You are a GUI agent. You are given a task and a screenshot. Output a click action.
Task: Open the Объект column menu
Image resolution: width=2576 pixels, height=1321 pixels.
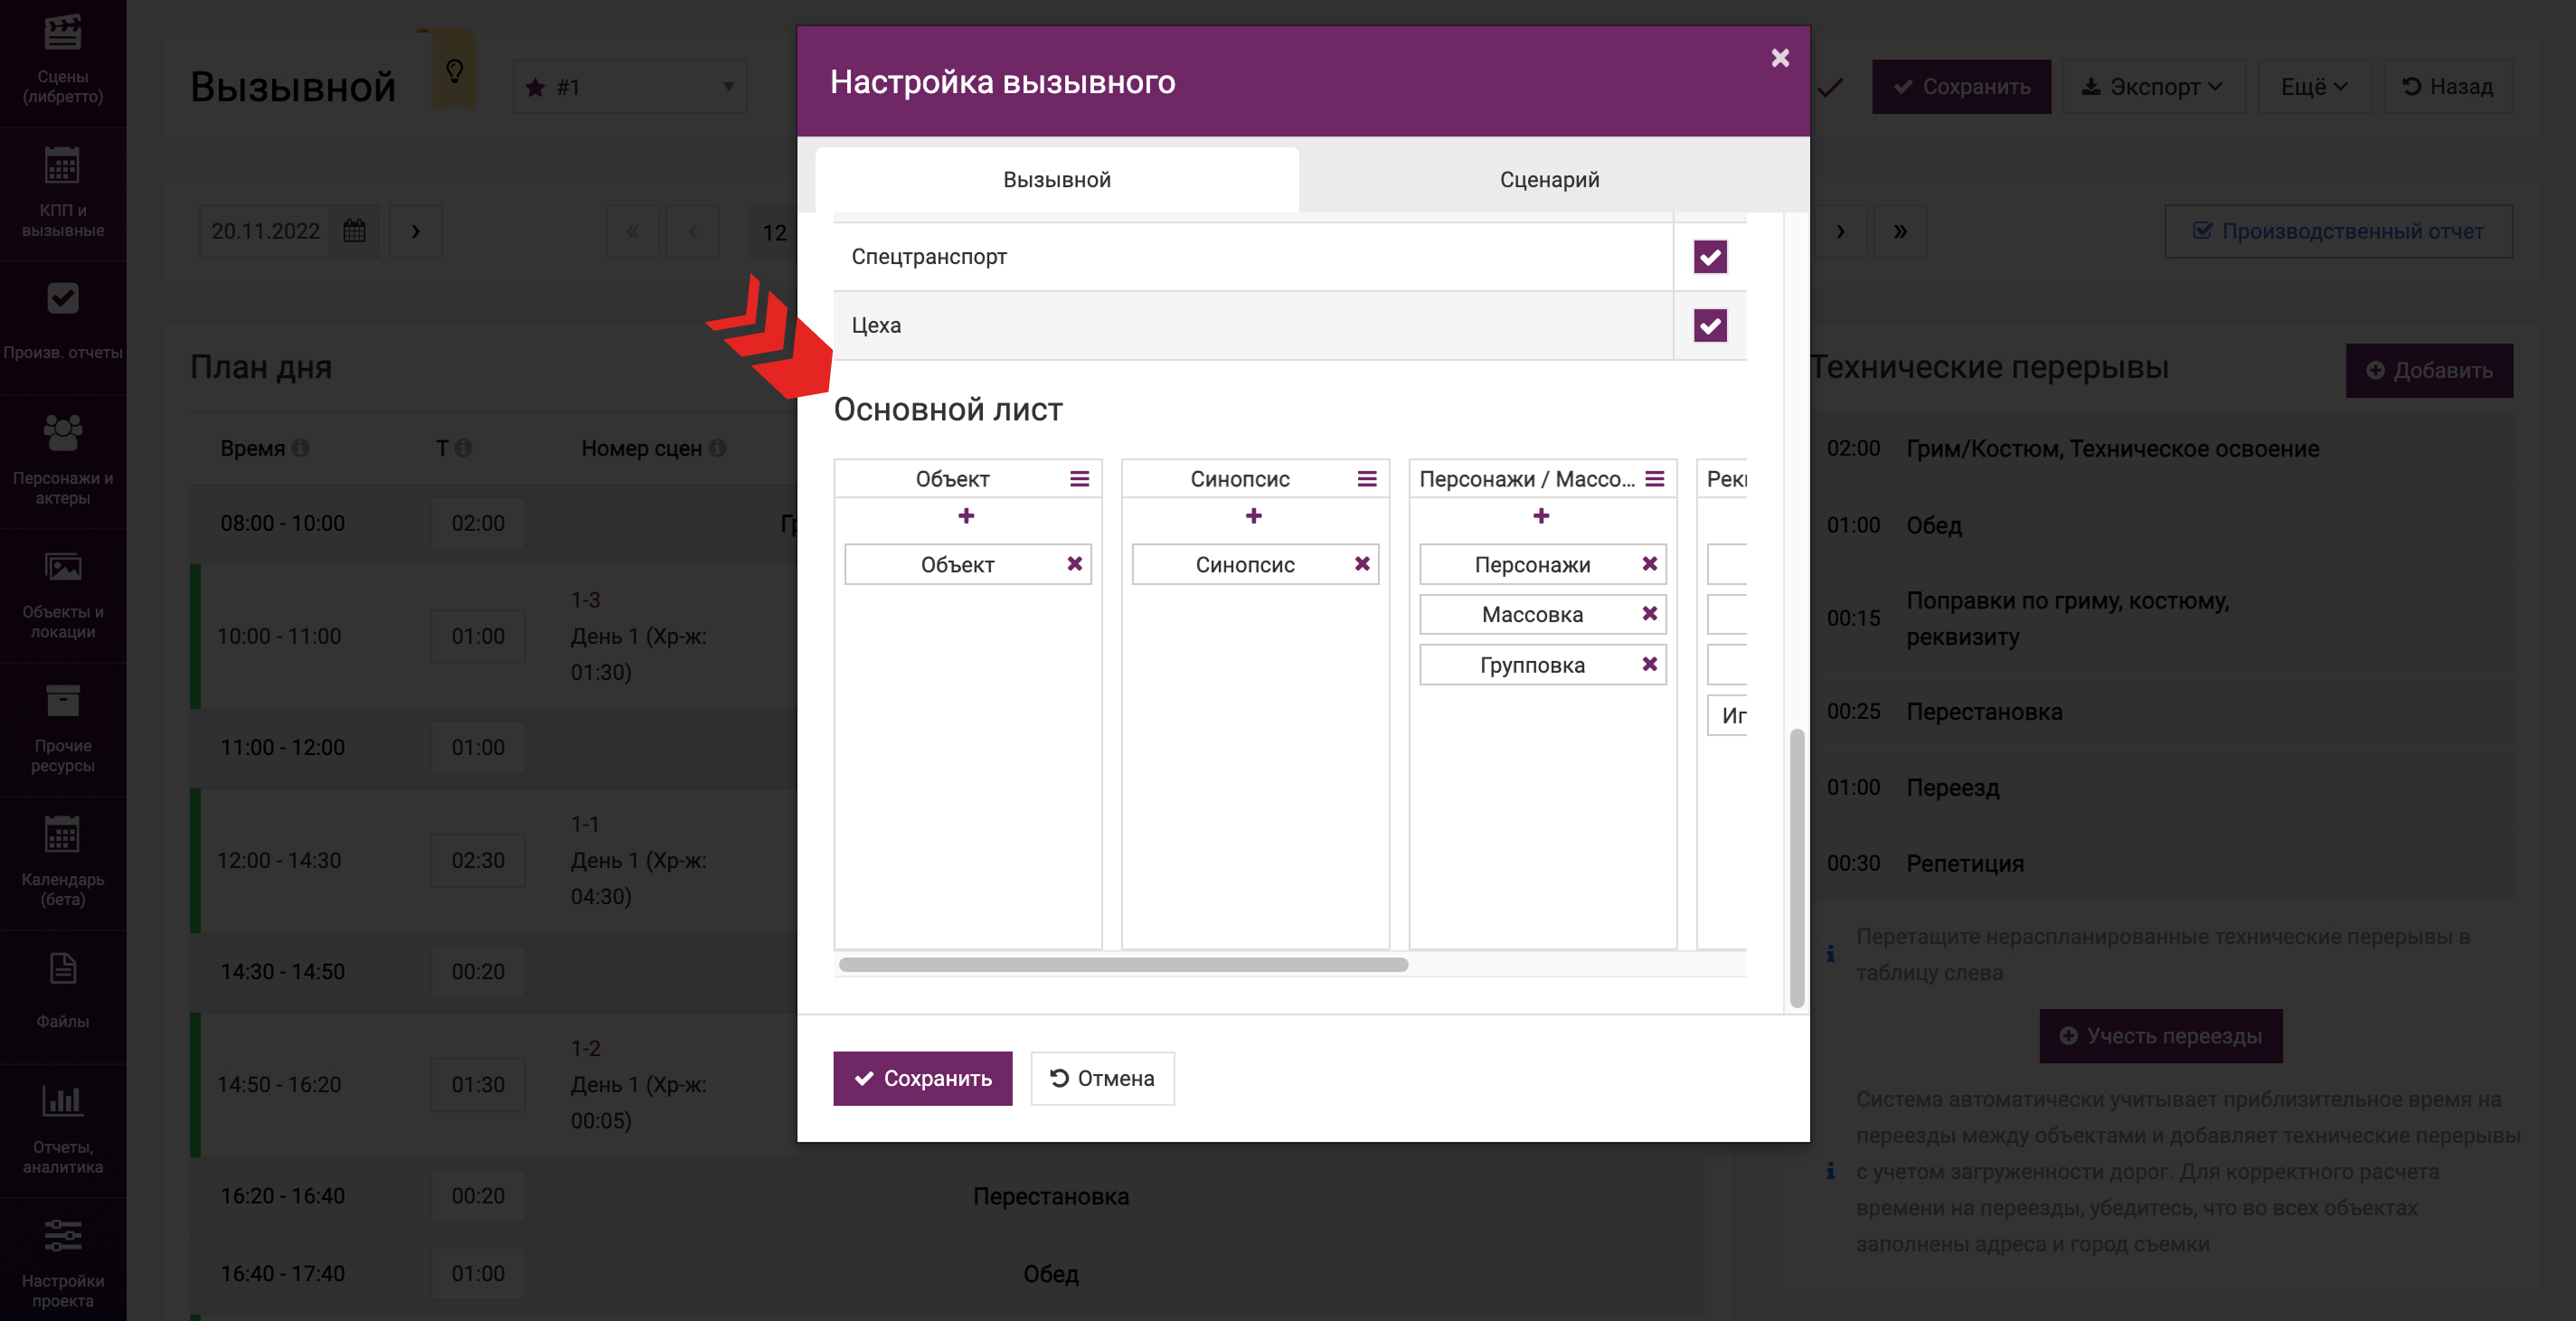[1079, 479]
